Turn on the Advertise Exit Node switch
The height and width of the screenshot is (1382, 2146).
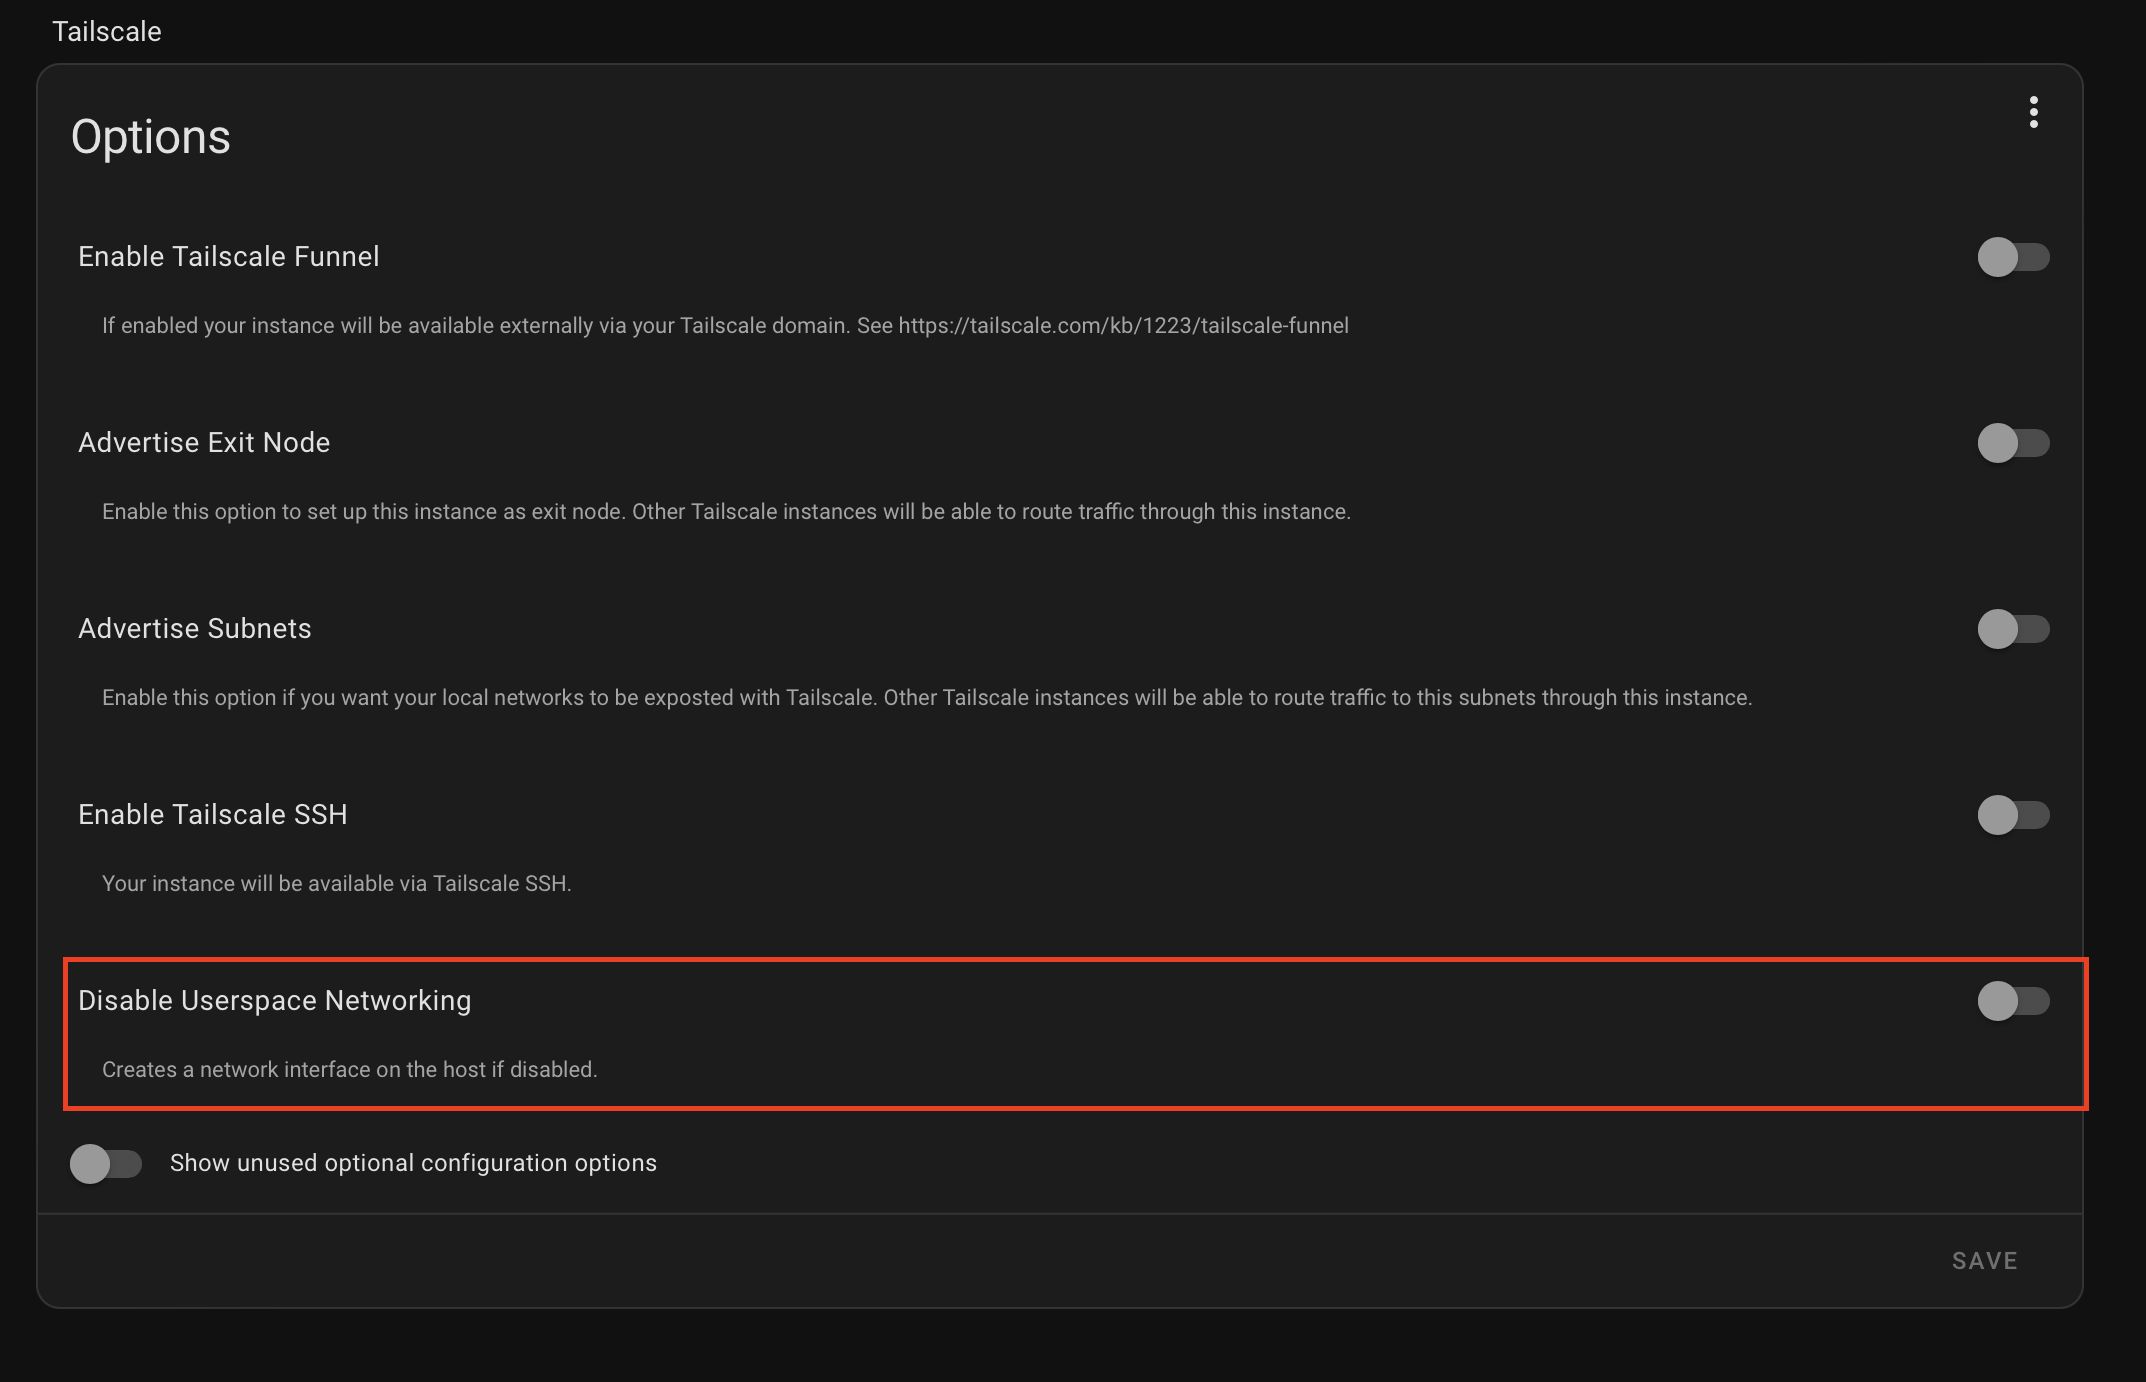[x=2012, y=443]
